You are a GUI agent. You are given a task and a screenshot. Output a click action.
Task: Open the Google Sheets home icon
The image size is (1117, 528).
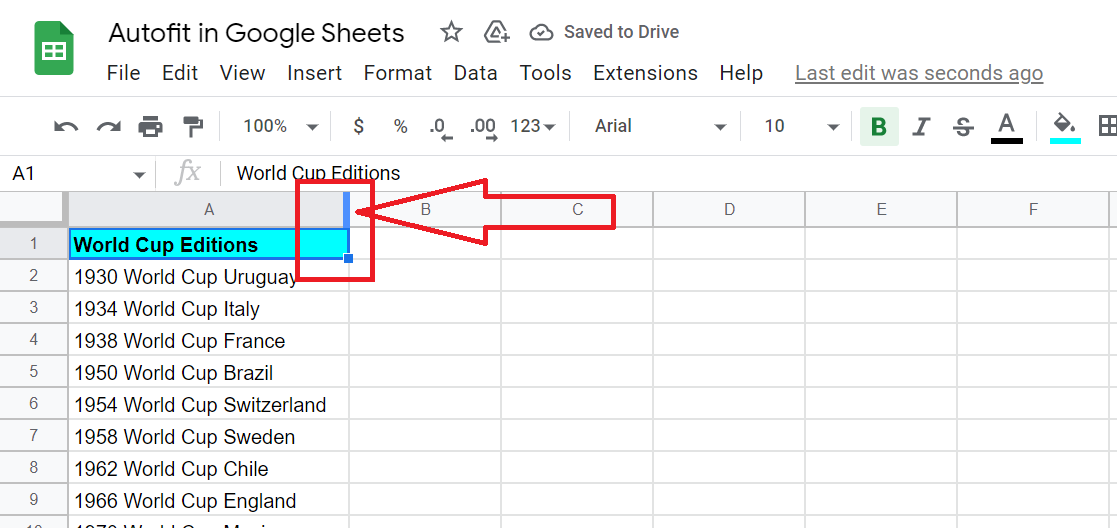click(54, 48)
